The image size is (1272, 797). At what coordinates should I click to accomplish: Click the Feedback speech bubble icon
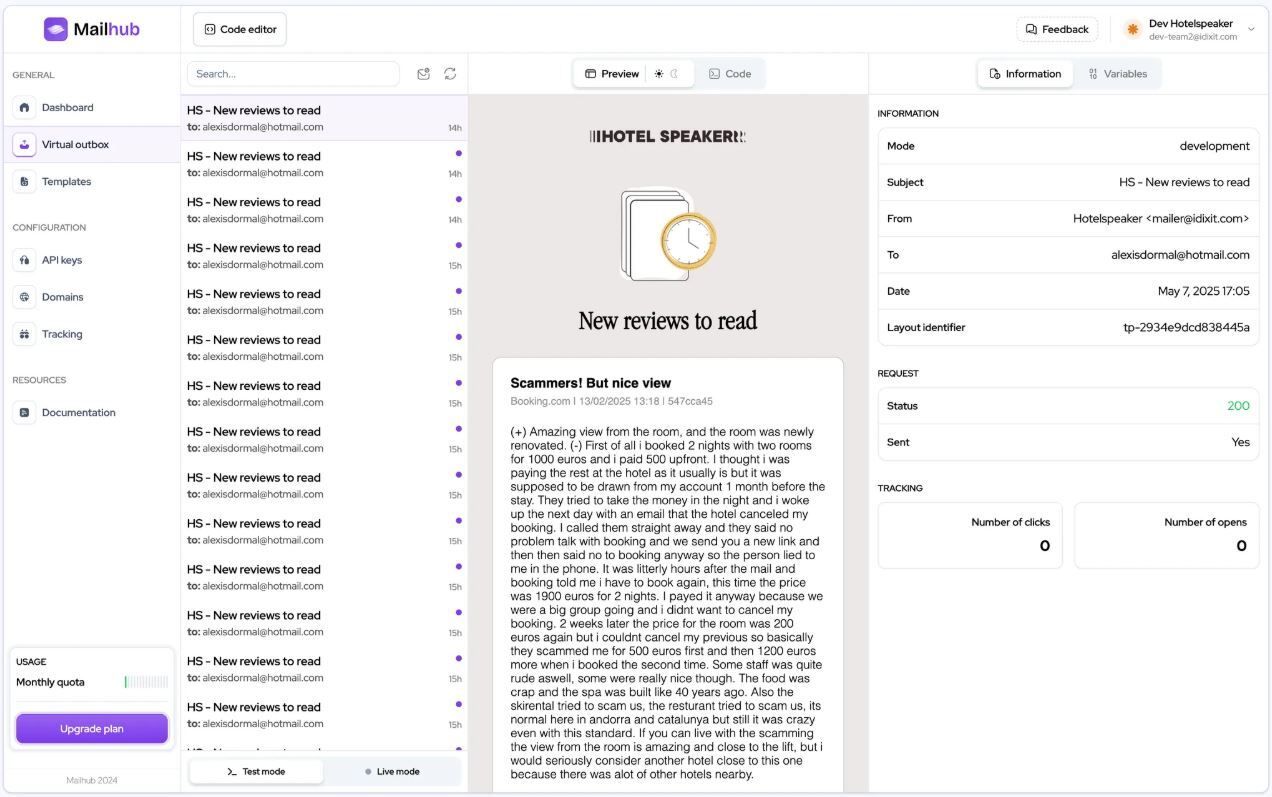coord(1031,29)
